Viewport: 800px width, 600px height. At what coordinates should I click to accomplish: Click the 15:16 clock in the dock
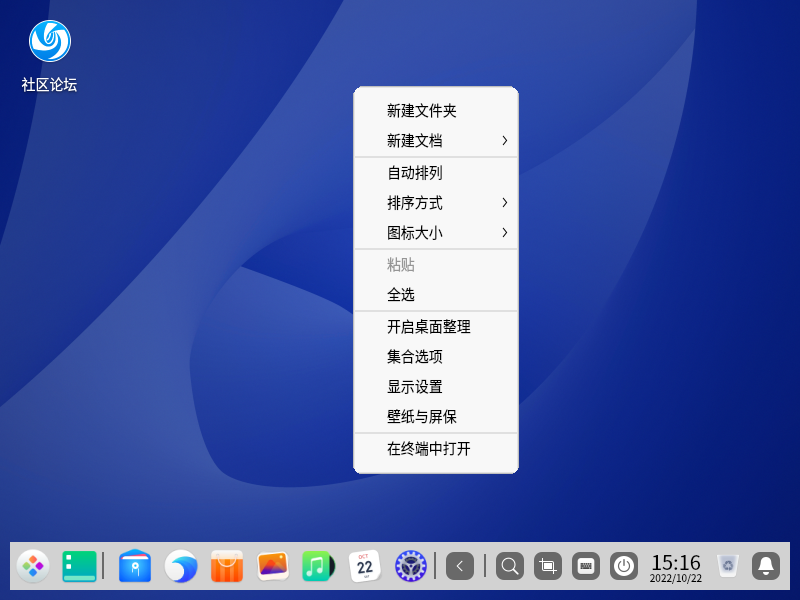(x=676, y=567)
